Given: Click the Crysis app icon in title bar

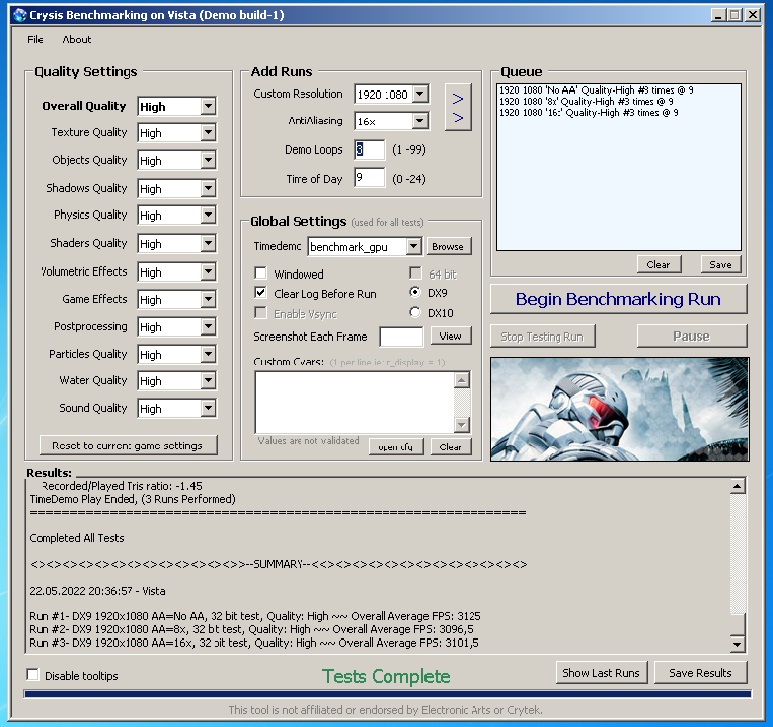Looking at the screenshot, I should 20,15.
